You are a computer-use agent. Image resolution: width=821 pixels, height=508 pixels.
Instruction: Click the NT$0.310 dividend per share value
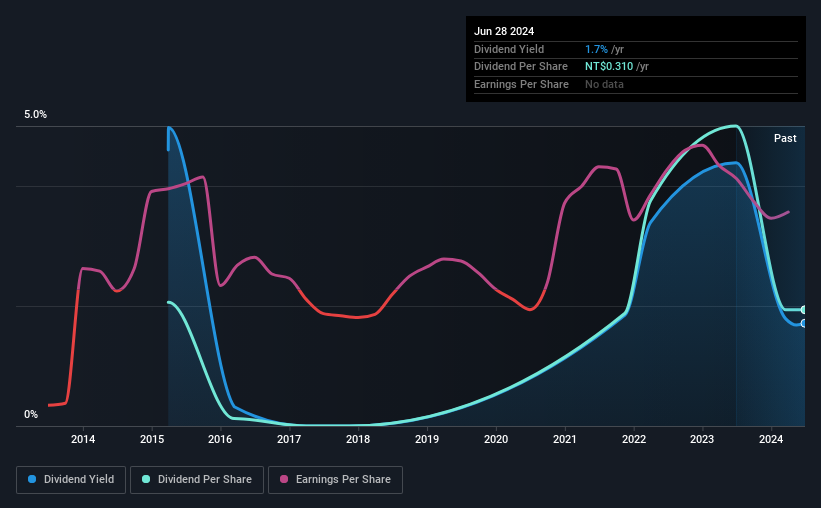609,67
